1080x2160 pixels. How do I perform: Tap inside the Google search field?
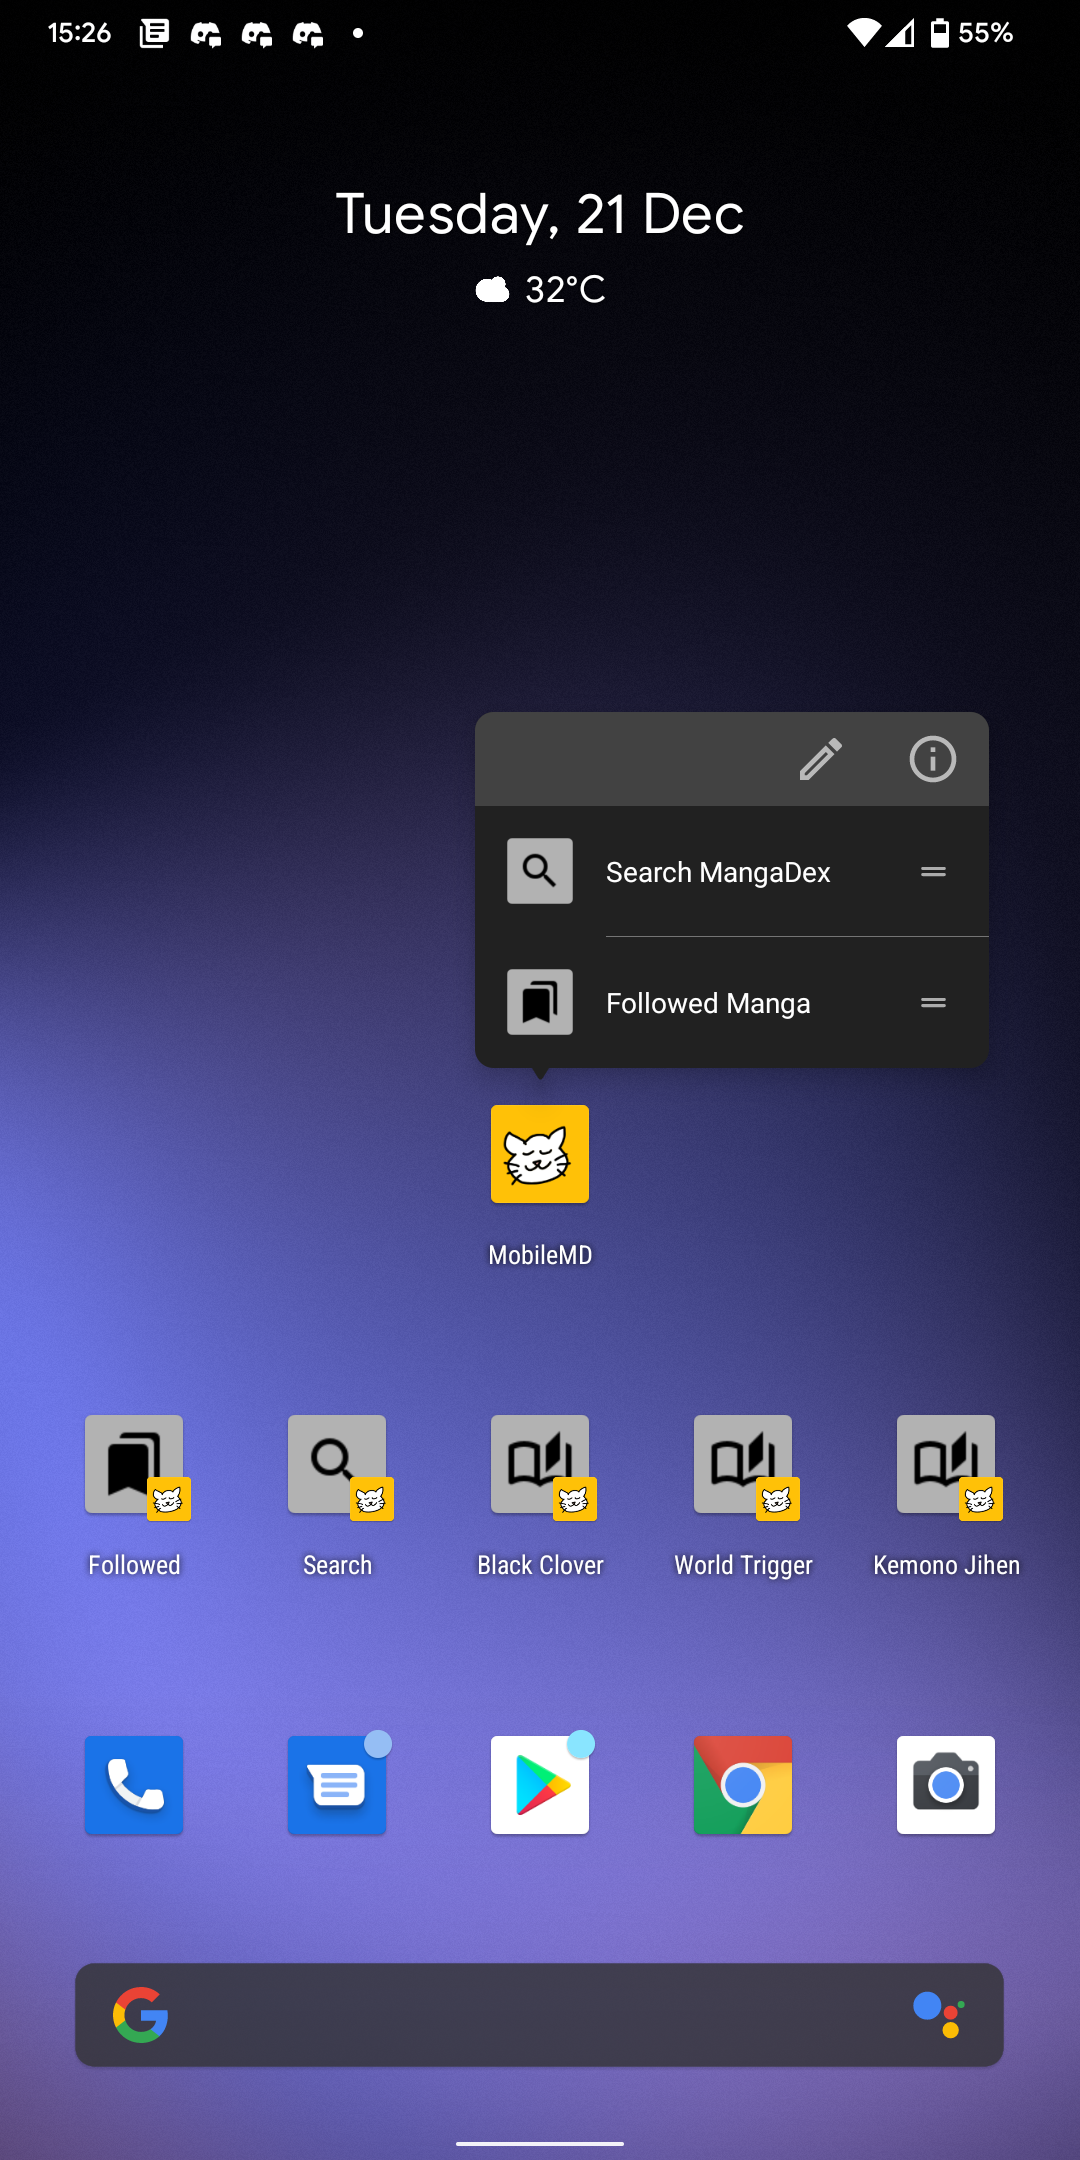539,2015
